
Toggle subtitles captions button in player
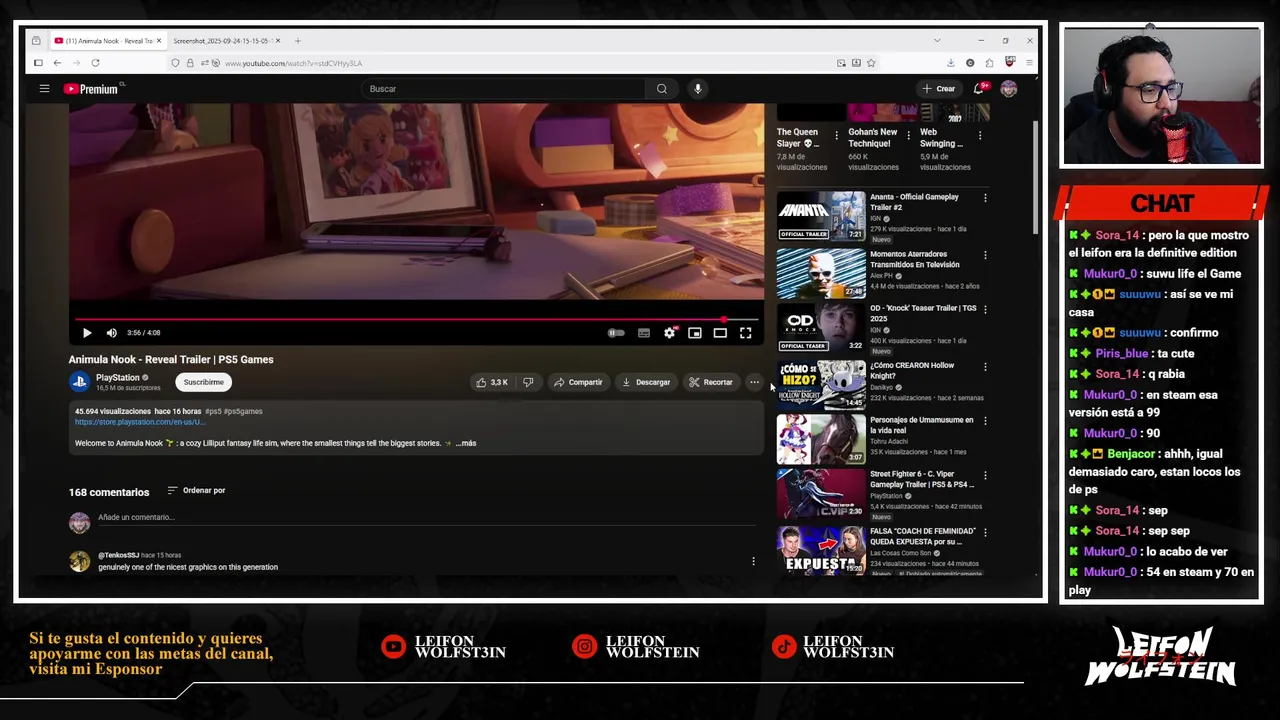click(x=644, y=333)
